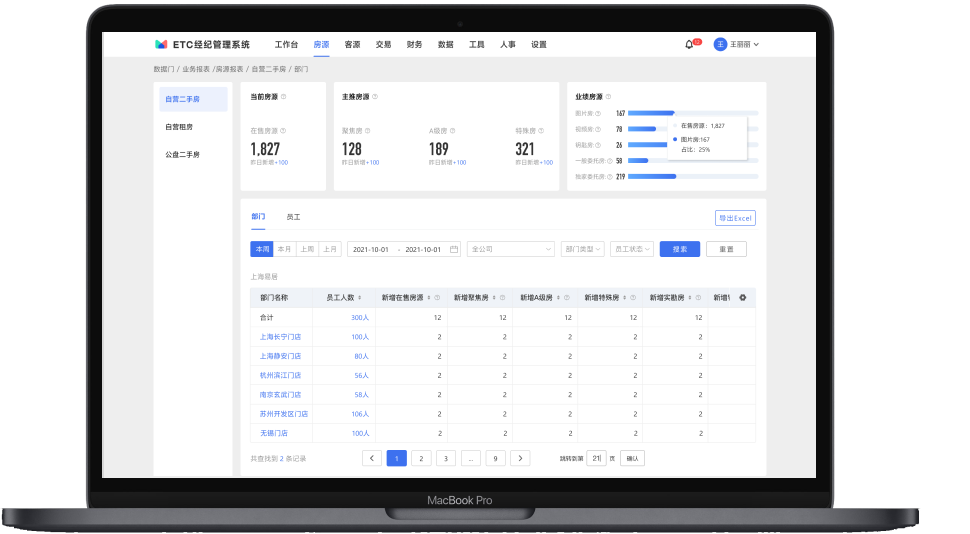The width and height of the screenshot is (970, 534).
Task: Click 300人 in the 合计 row
Action: [x=360, y=317]
